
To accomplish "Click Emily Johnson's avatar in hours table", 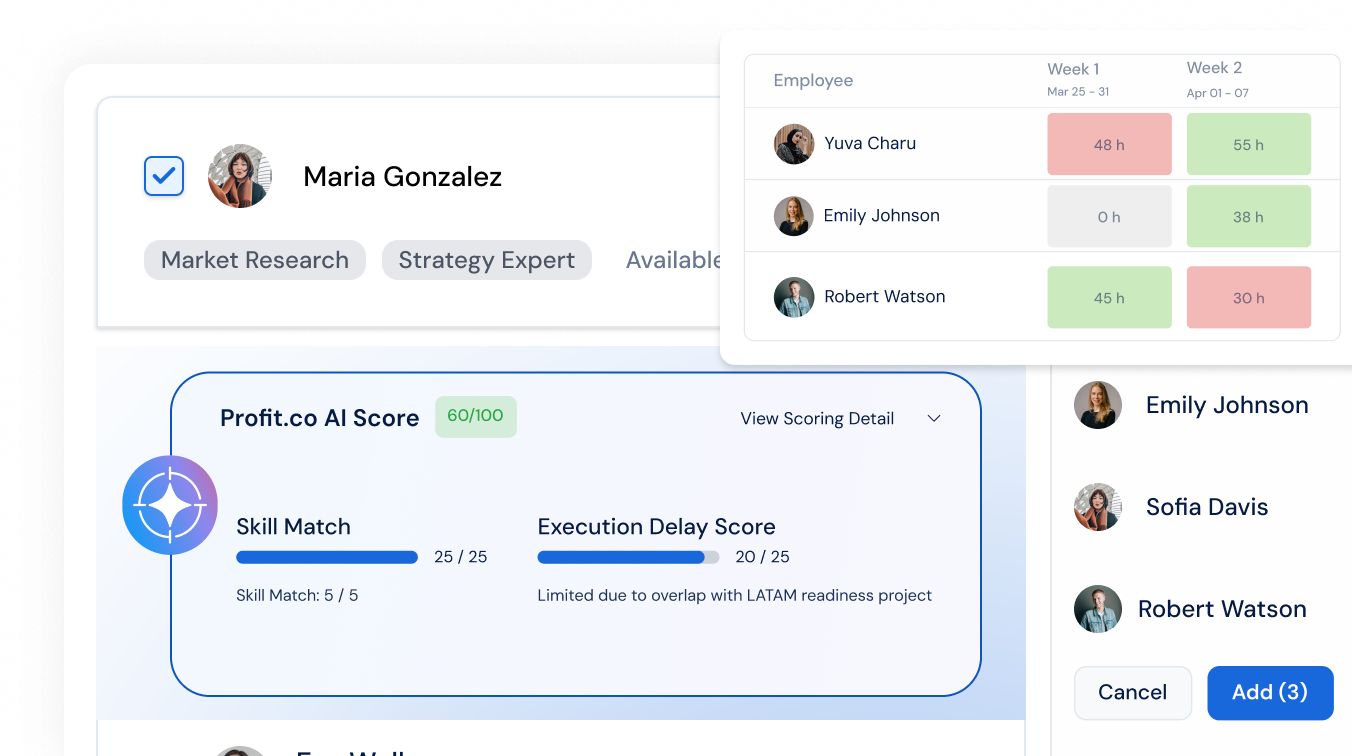I will [794, 216].
